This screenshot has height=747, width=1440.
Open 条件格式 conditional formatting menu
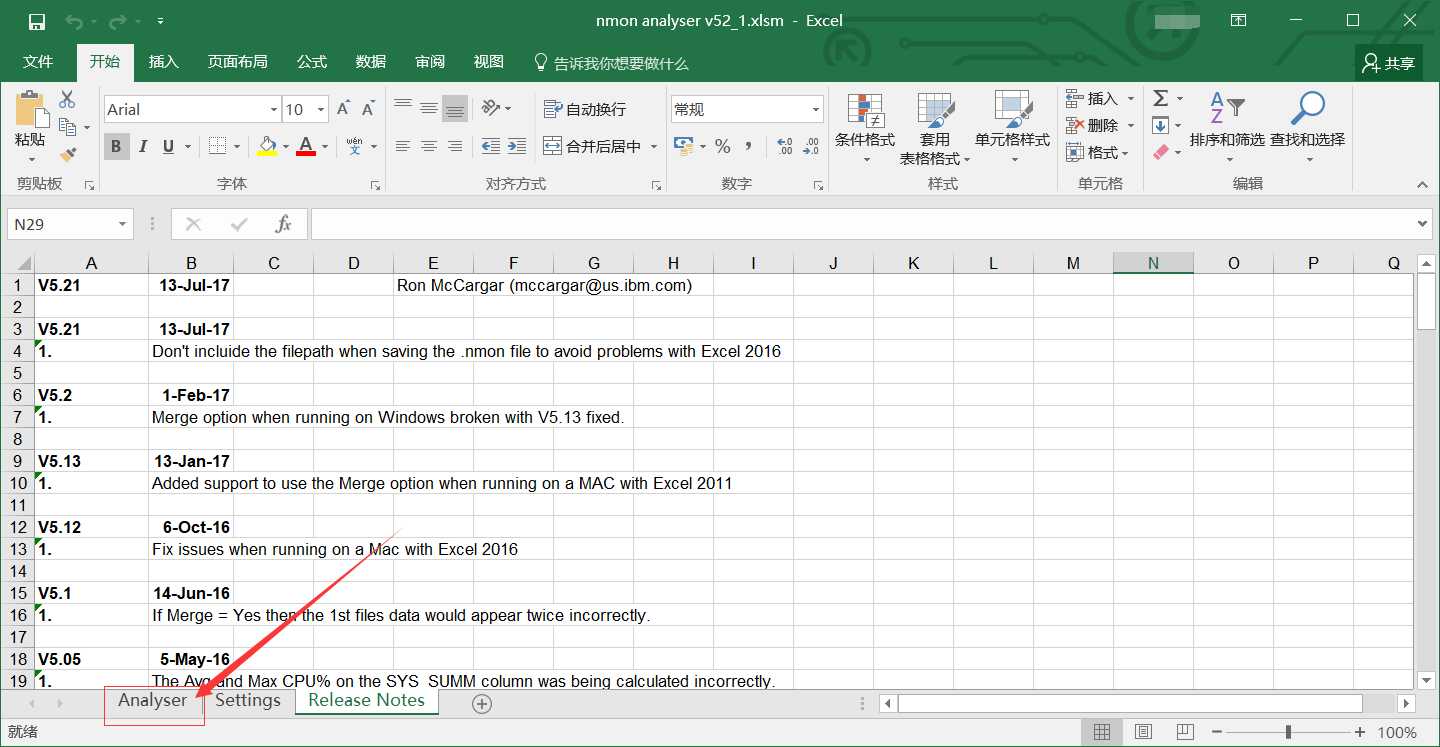point(865,130)
